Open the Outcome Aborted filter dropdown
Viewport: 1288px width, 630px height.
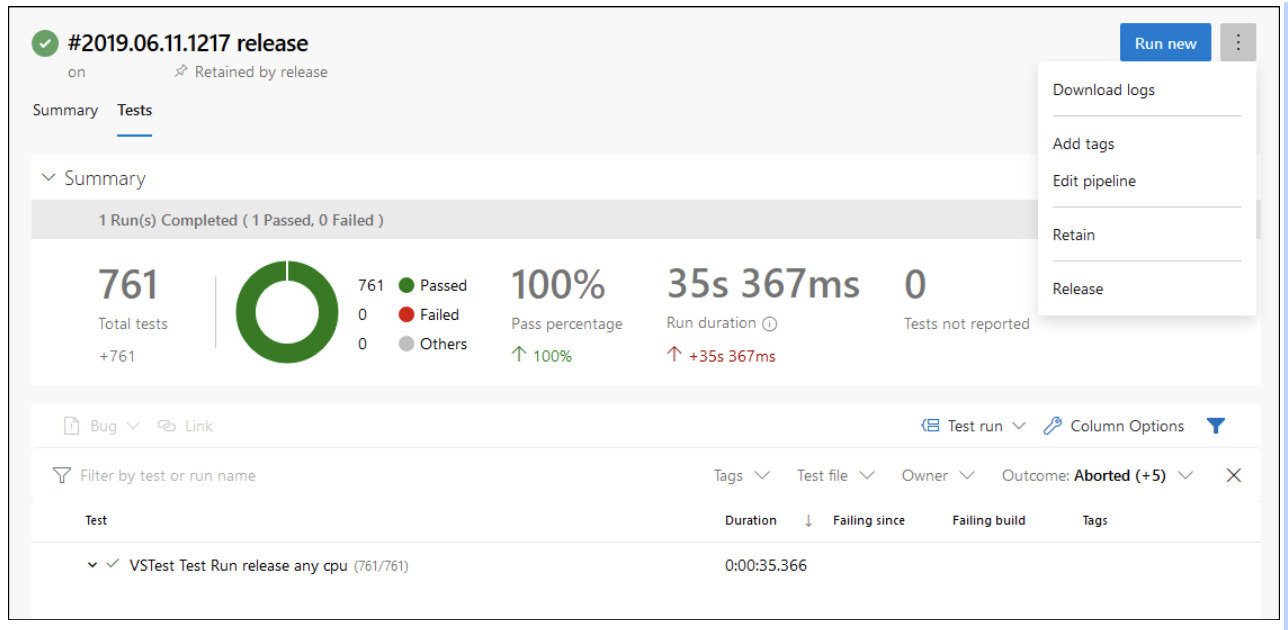click(x=1097, y=475)
